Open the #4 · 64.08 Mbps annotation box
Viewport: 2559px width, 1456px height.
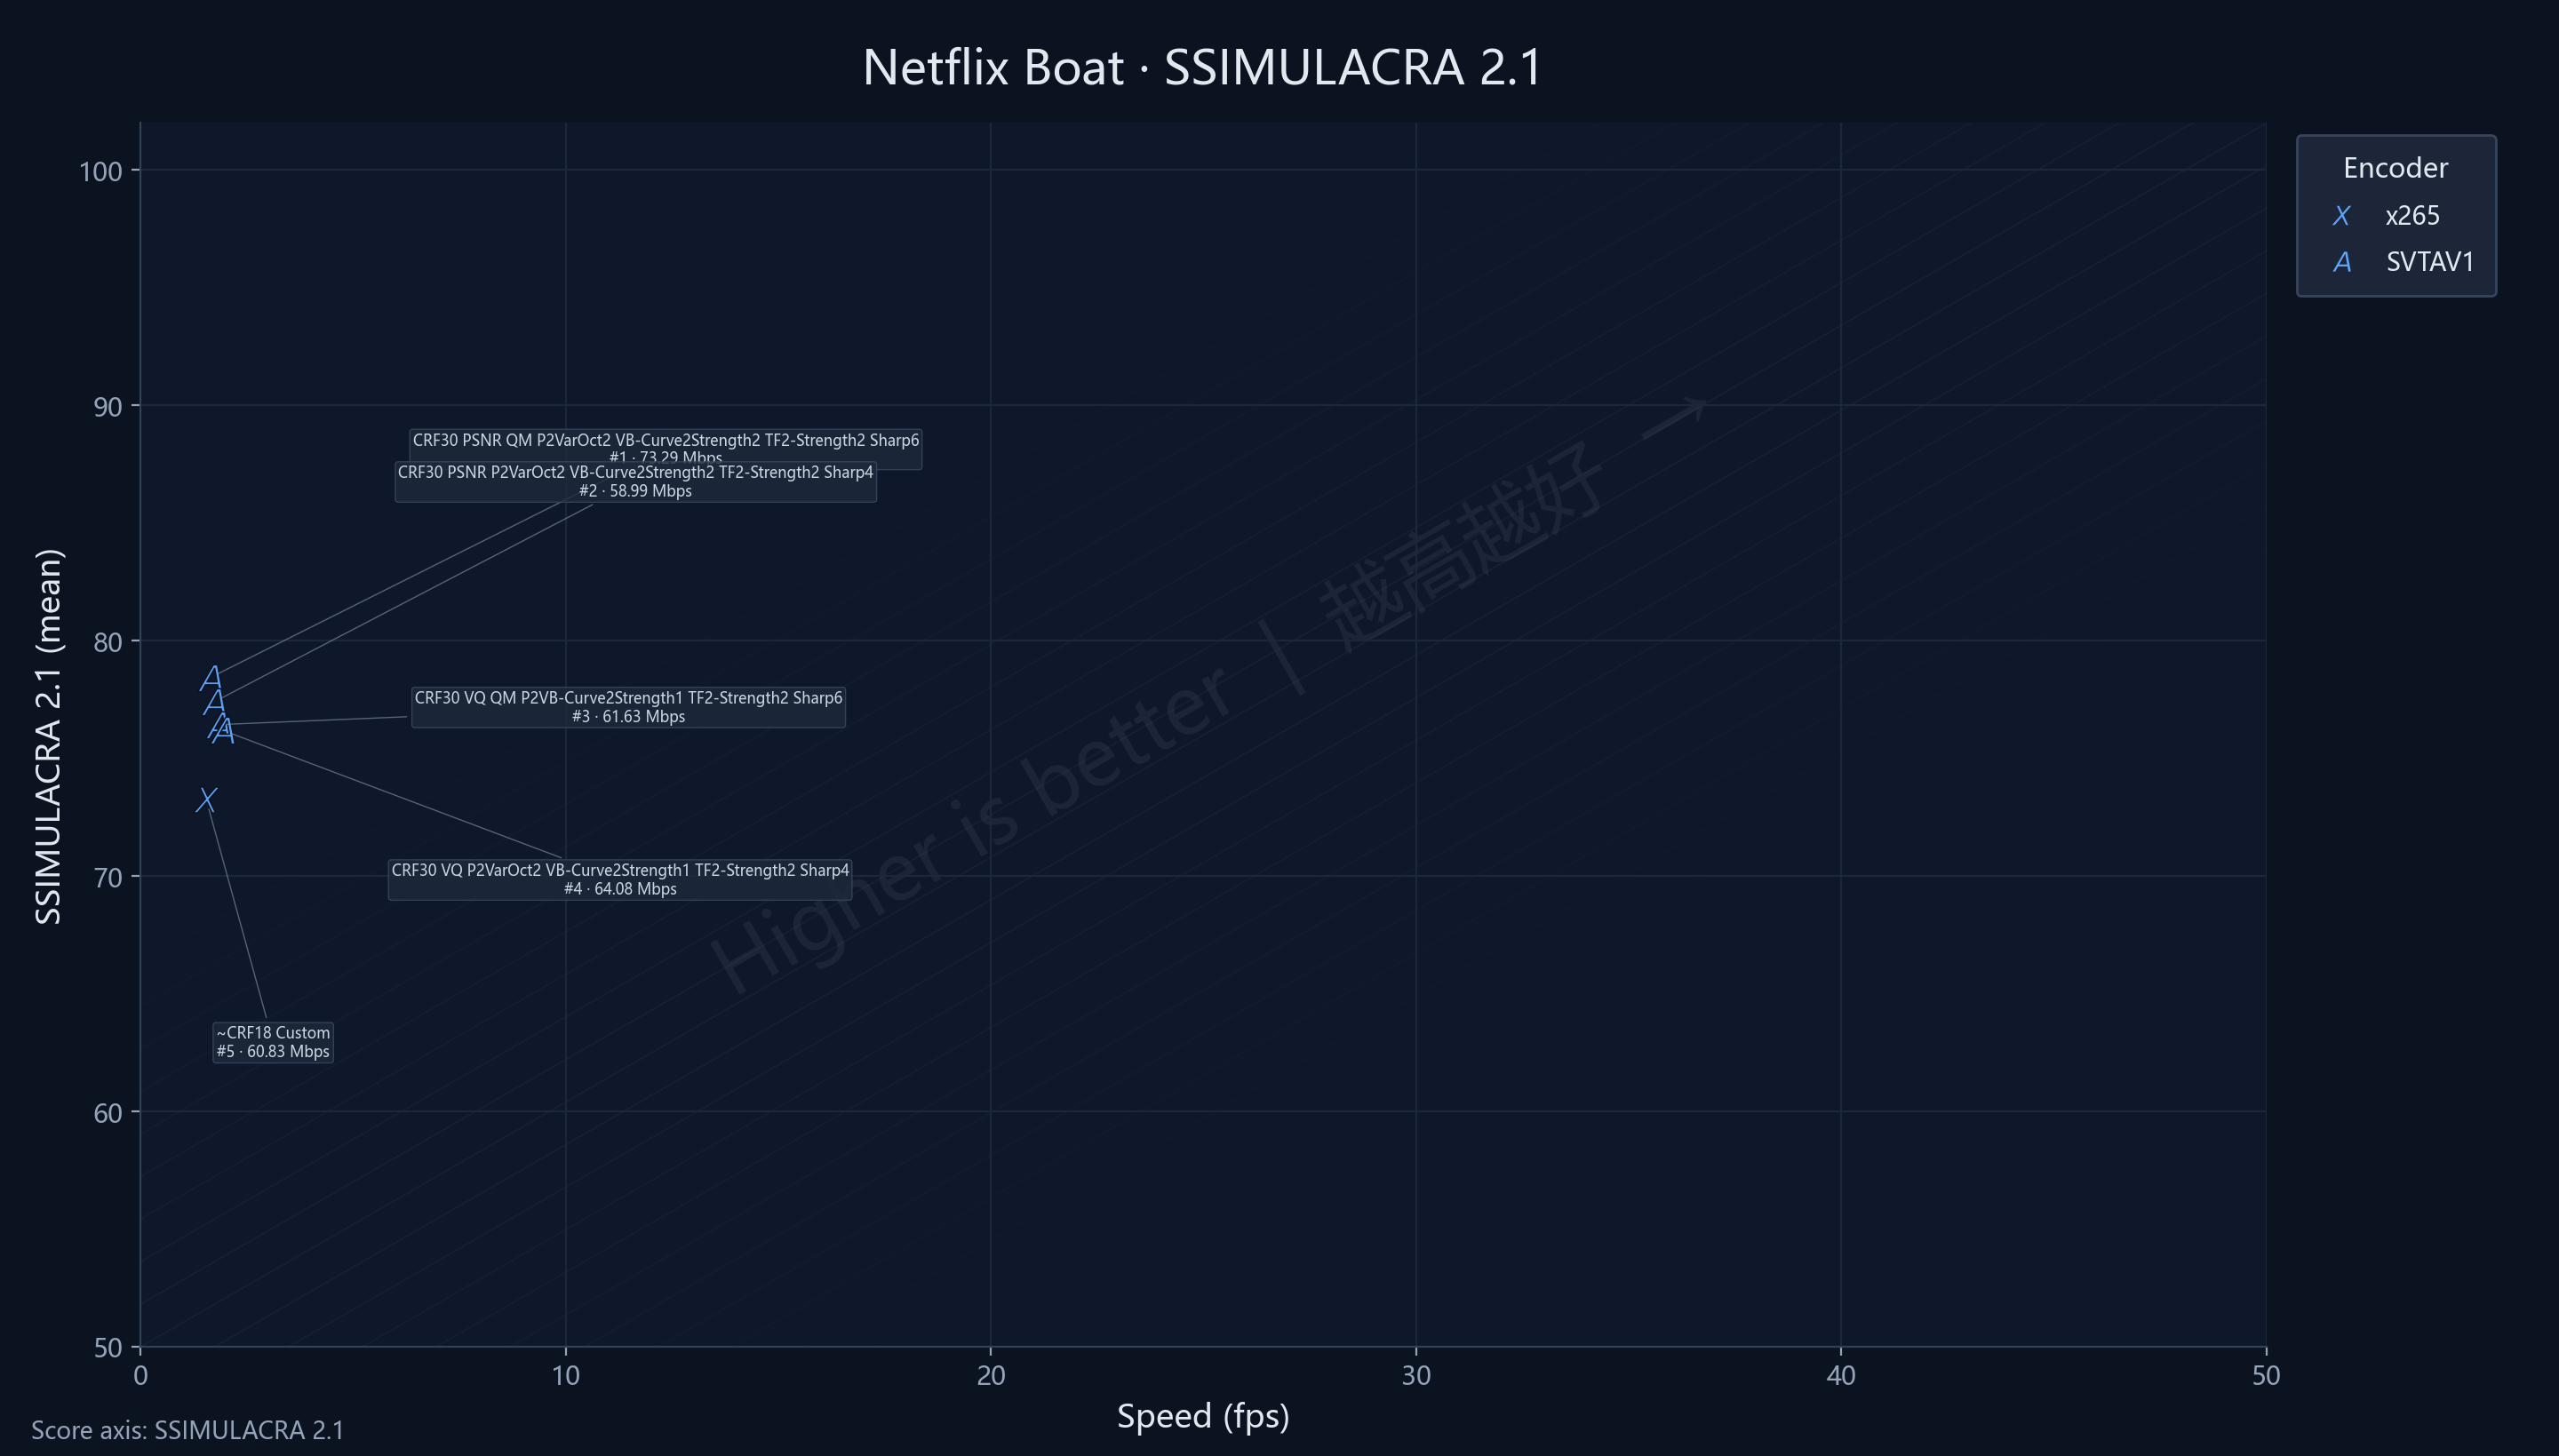click(x=620, y=879)
